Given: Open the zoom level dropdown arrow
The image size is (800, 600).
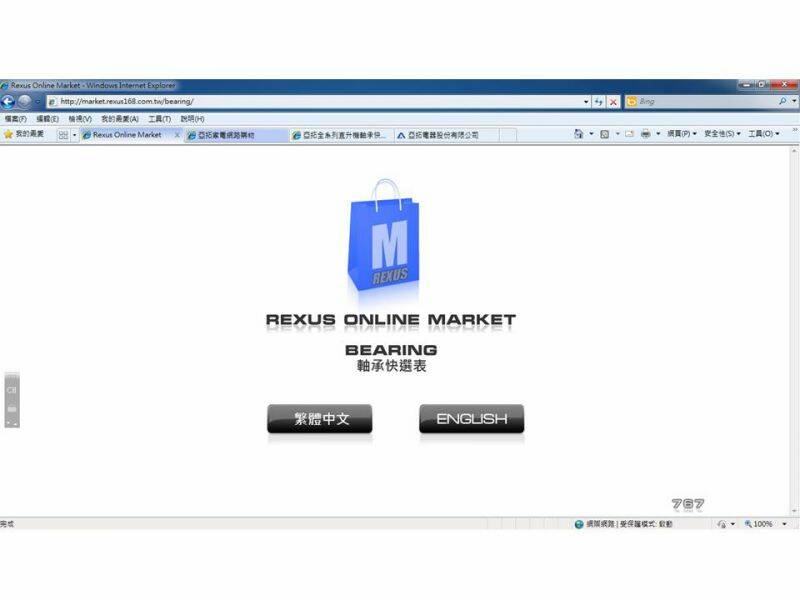Looking at the screenshot, I should pyautogui.click(x=785, y=524).
